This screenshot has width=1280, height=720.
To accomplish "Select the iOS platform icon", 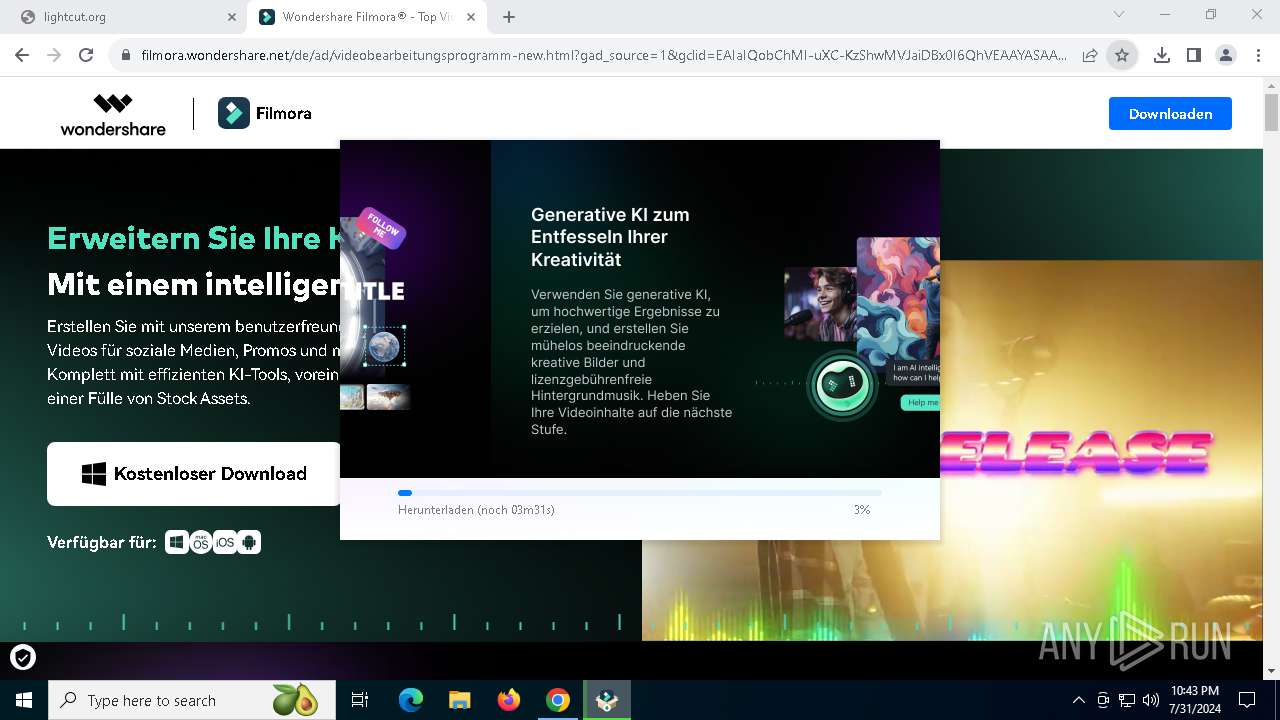I will tap(225, 542).
